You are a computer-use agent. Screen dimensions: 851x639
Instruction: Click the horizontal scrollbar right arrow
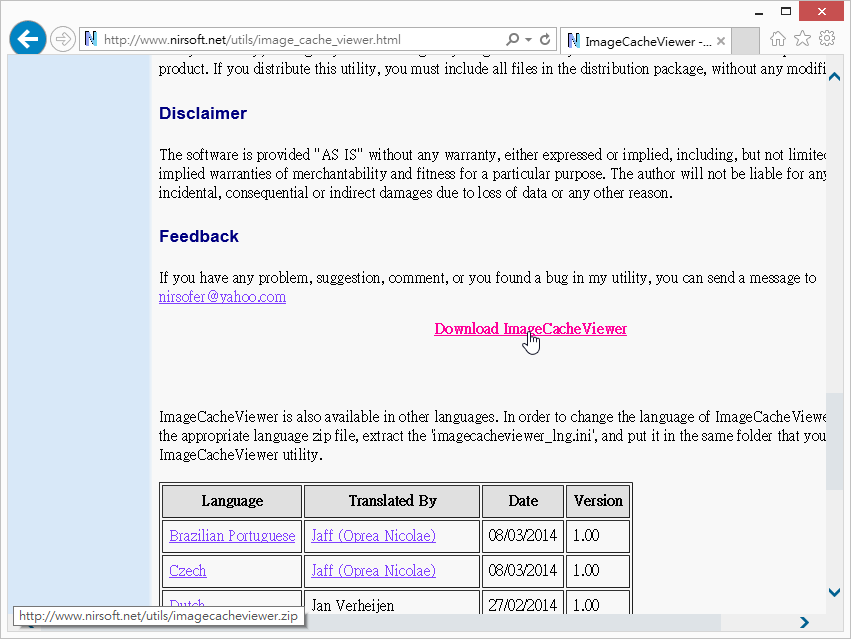[x=804, y=622]
